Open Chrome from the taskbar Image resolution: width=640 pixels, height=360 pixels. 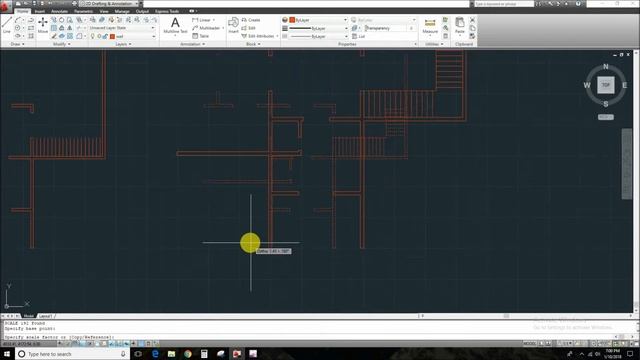(x=188, y=353)
